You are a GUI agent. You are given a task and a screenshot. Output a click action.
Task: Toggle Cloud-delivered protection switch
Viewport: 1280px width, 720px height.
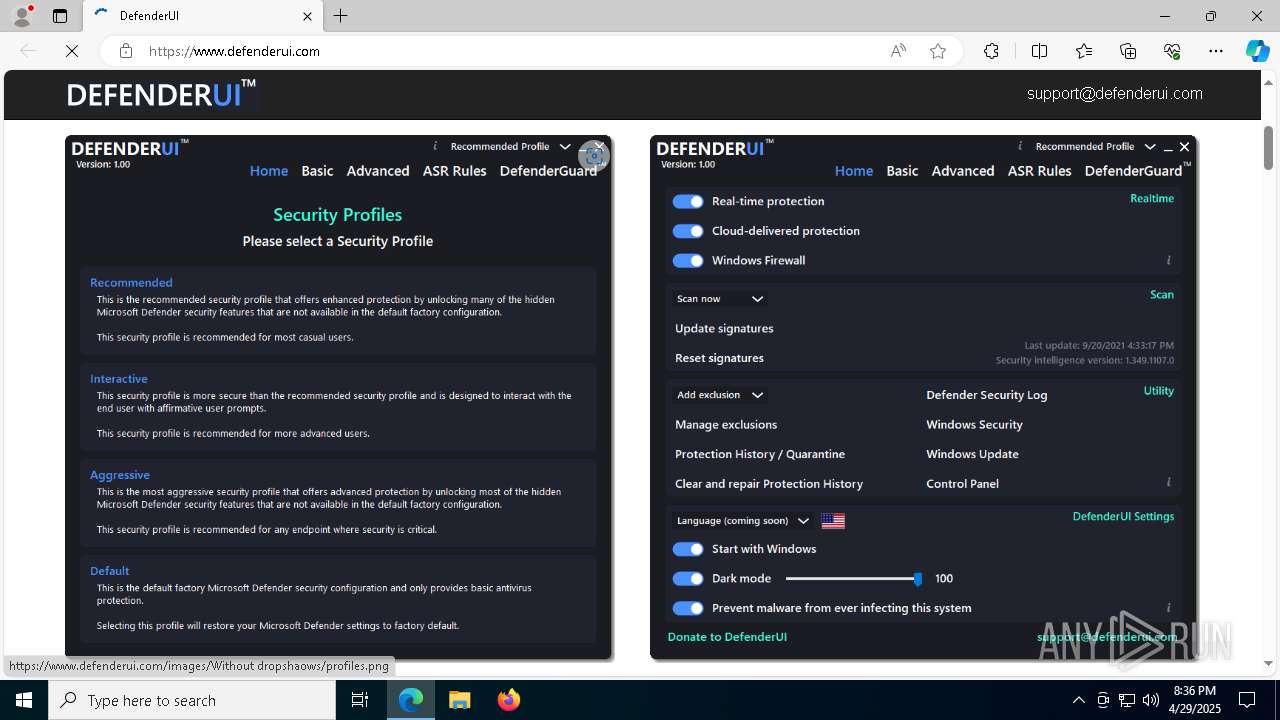pyautogui.click(x=688, y=231)
